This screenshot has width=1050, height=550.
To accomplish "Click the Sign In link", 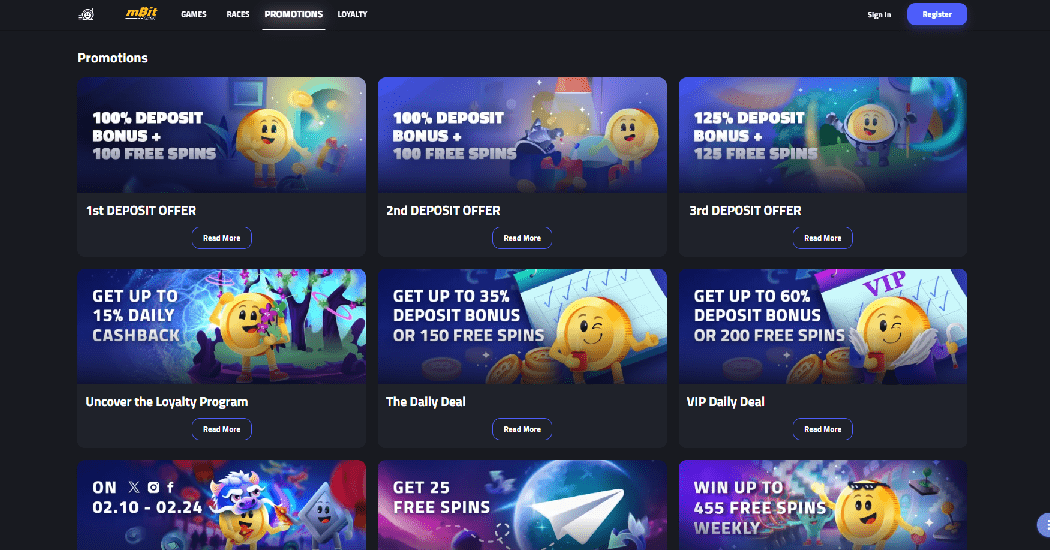I will point(879,14).
